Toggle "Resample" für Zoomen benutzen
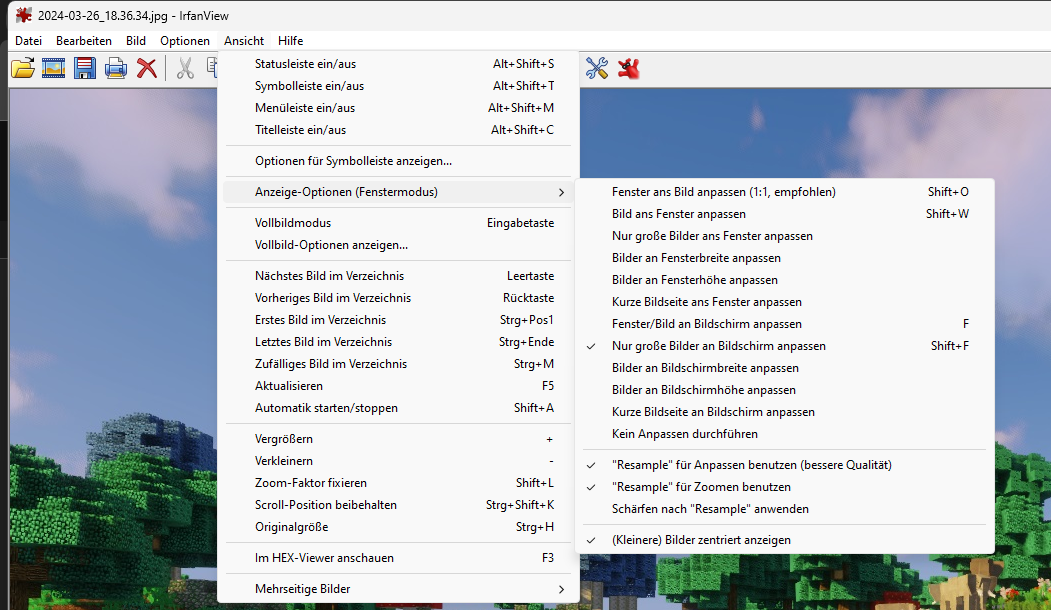Viewport: 1051px width, 610px height. (x=784, y=487)
